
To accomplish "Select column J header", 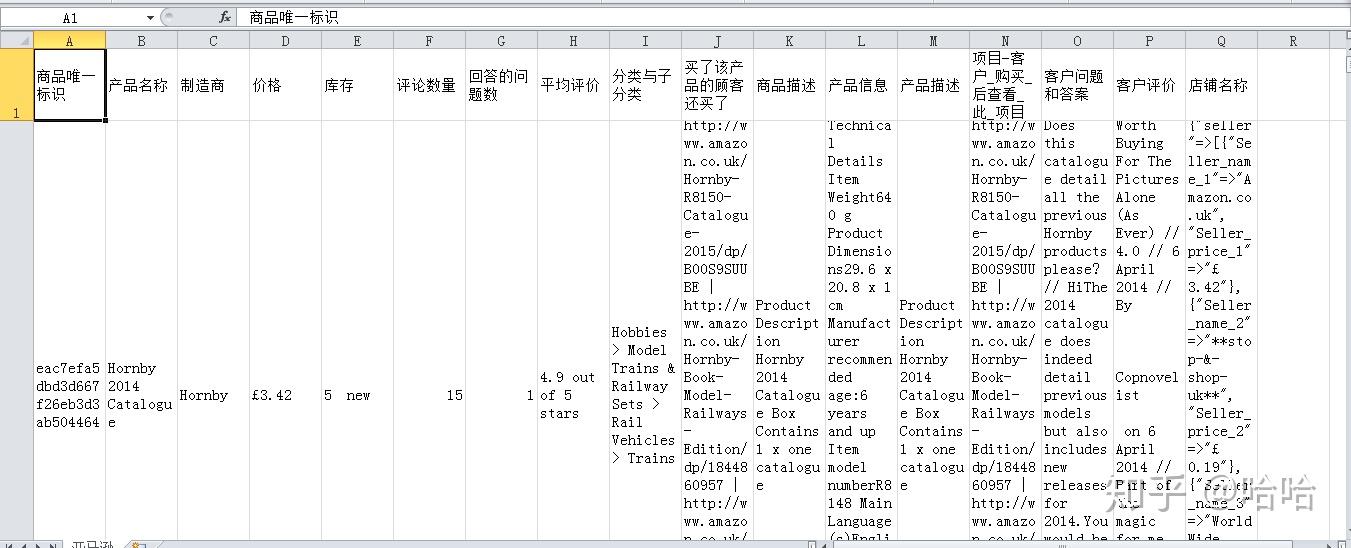I will point(717,40).
